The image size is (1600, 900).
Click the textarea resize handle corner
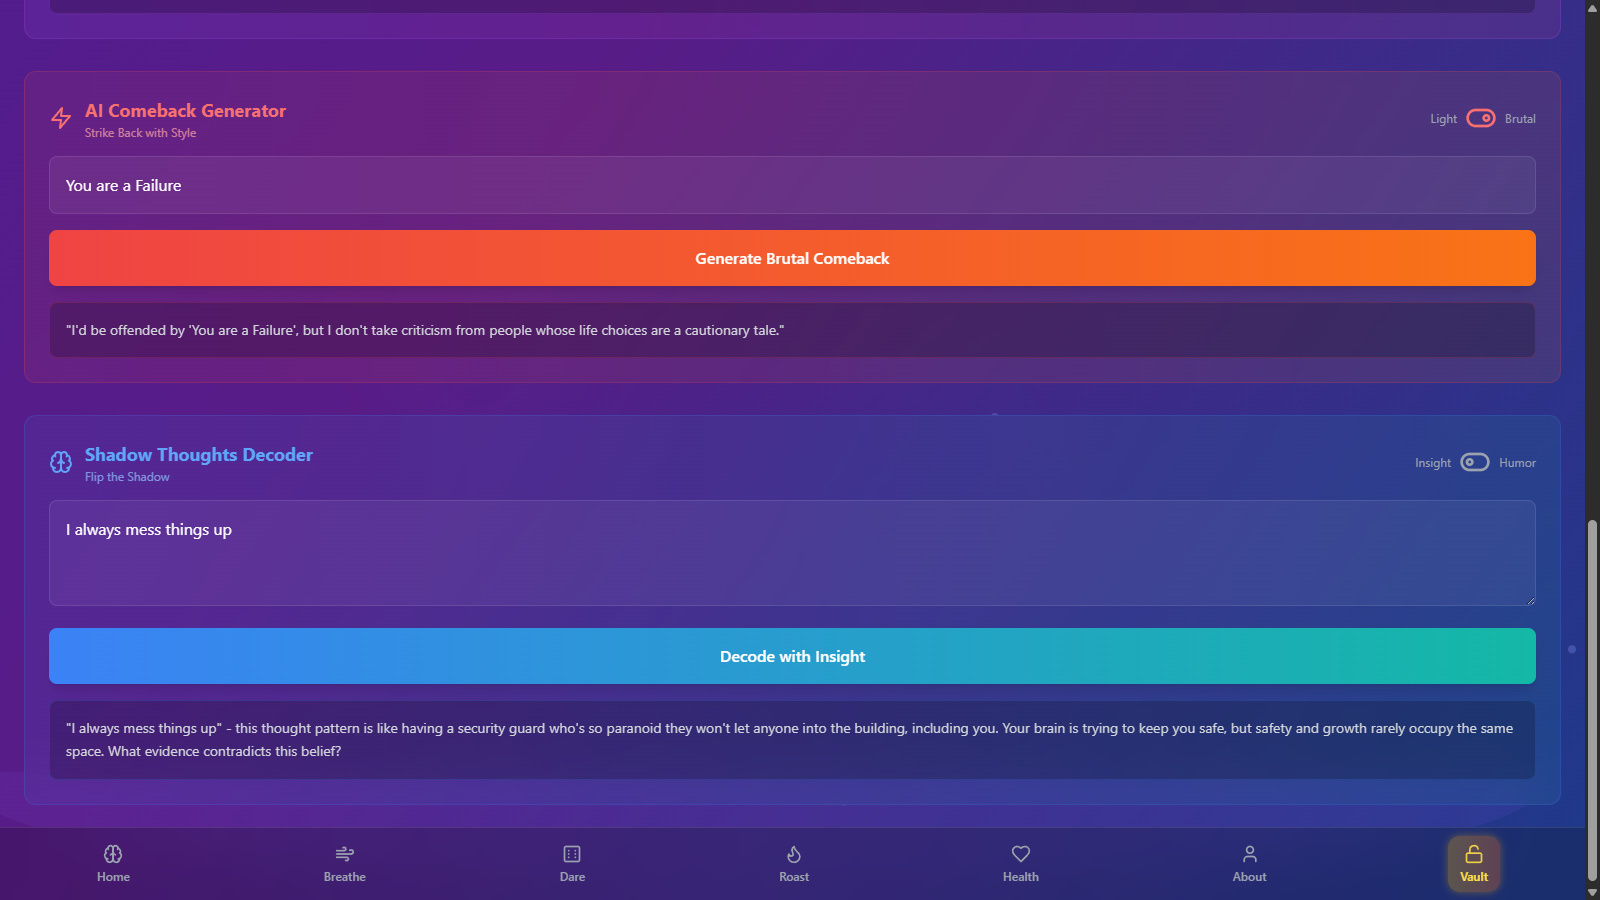tap(1529, 599)
